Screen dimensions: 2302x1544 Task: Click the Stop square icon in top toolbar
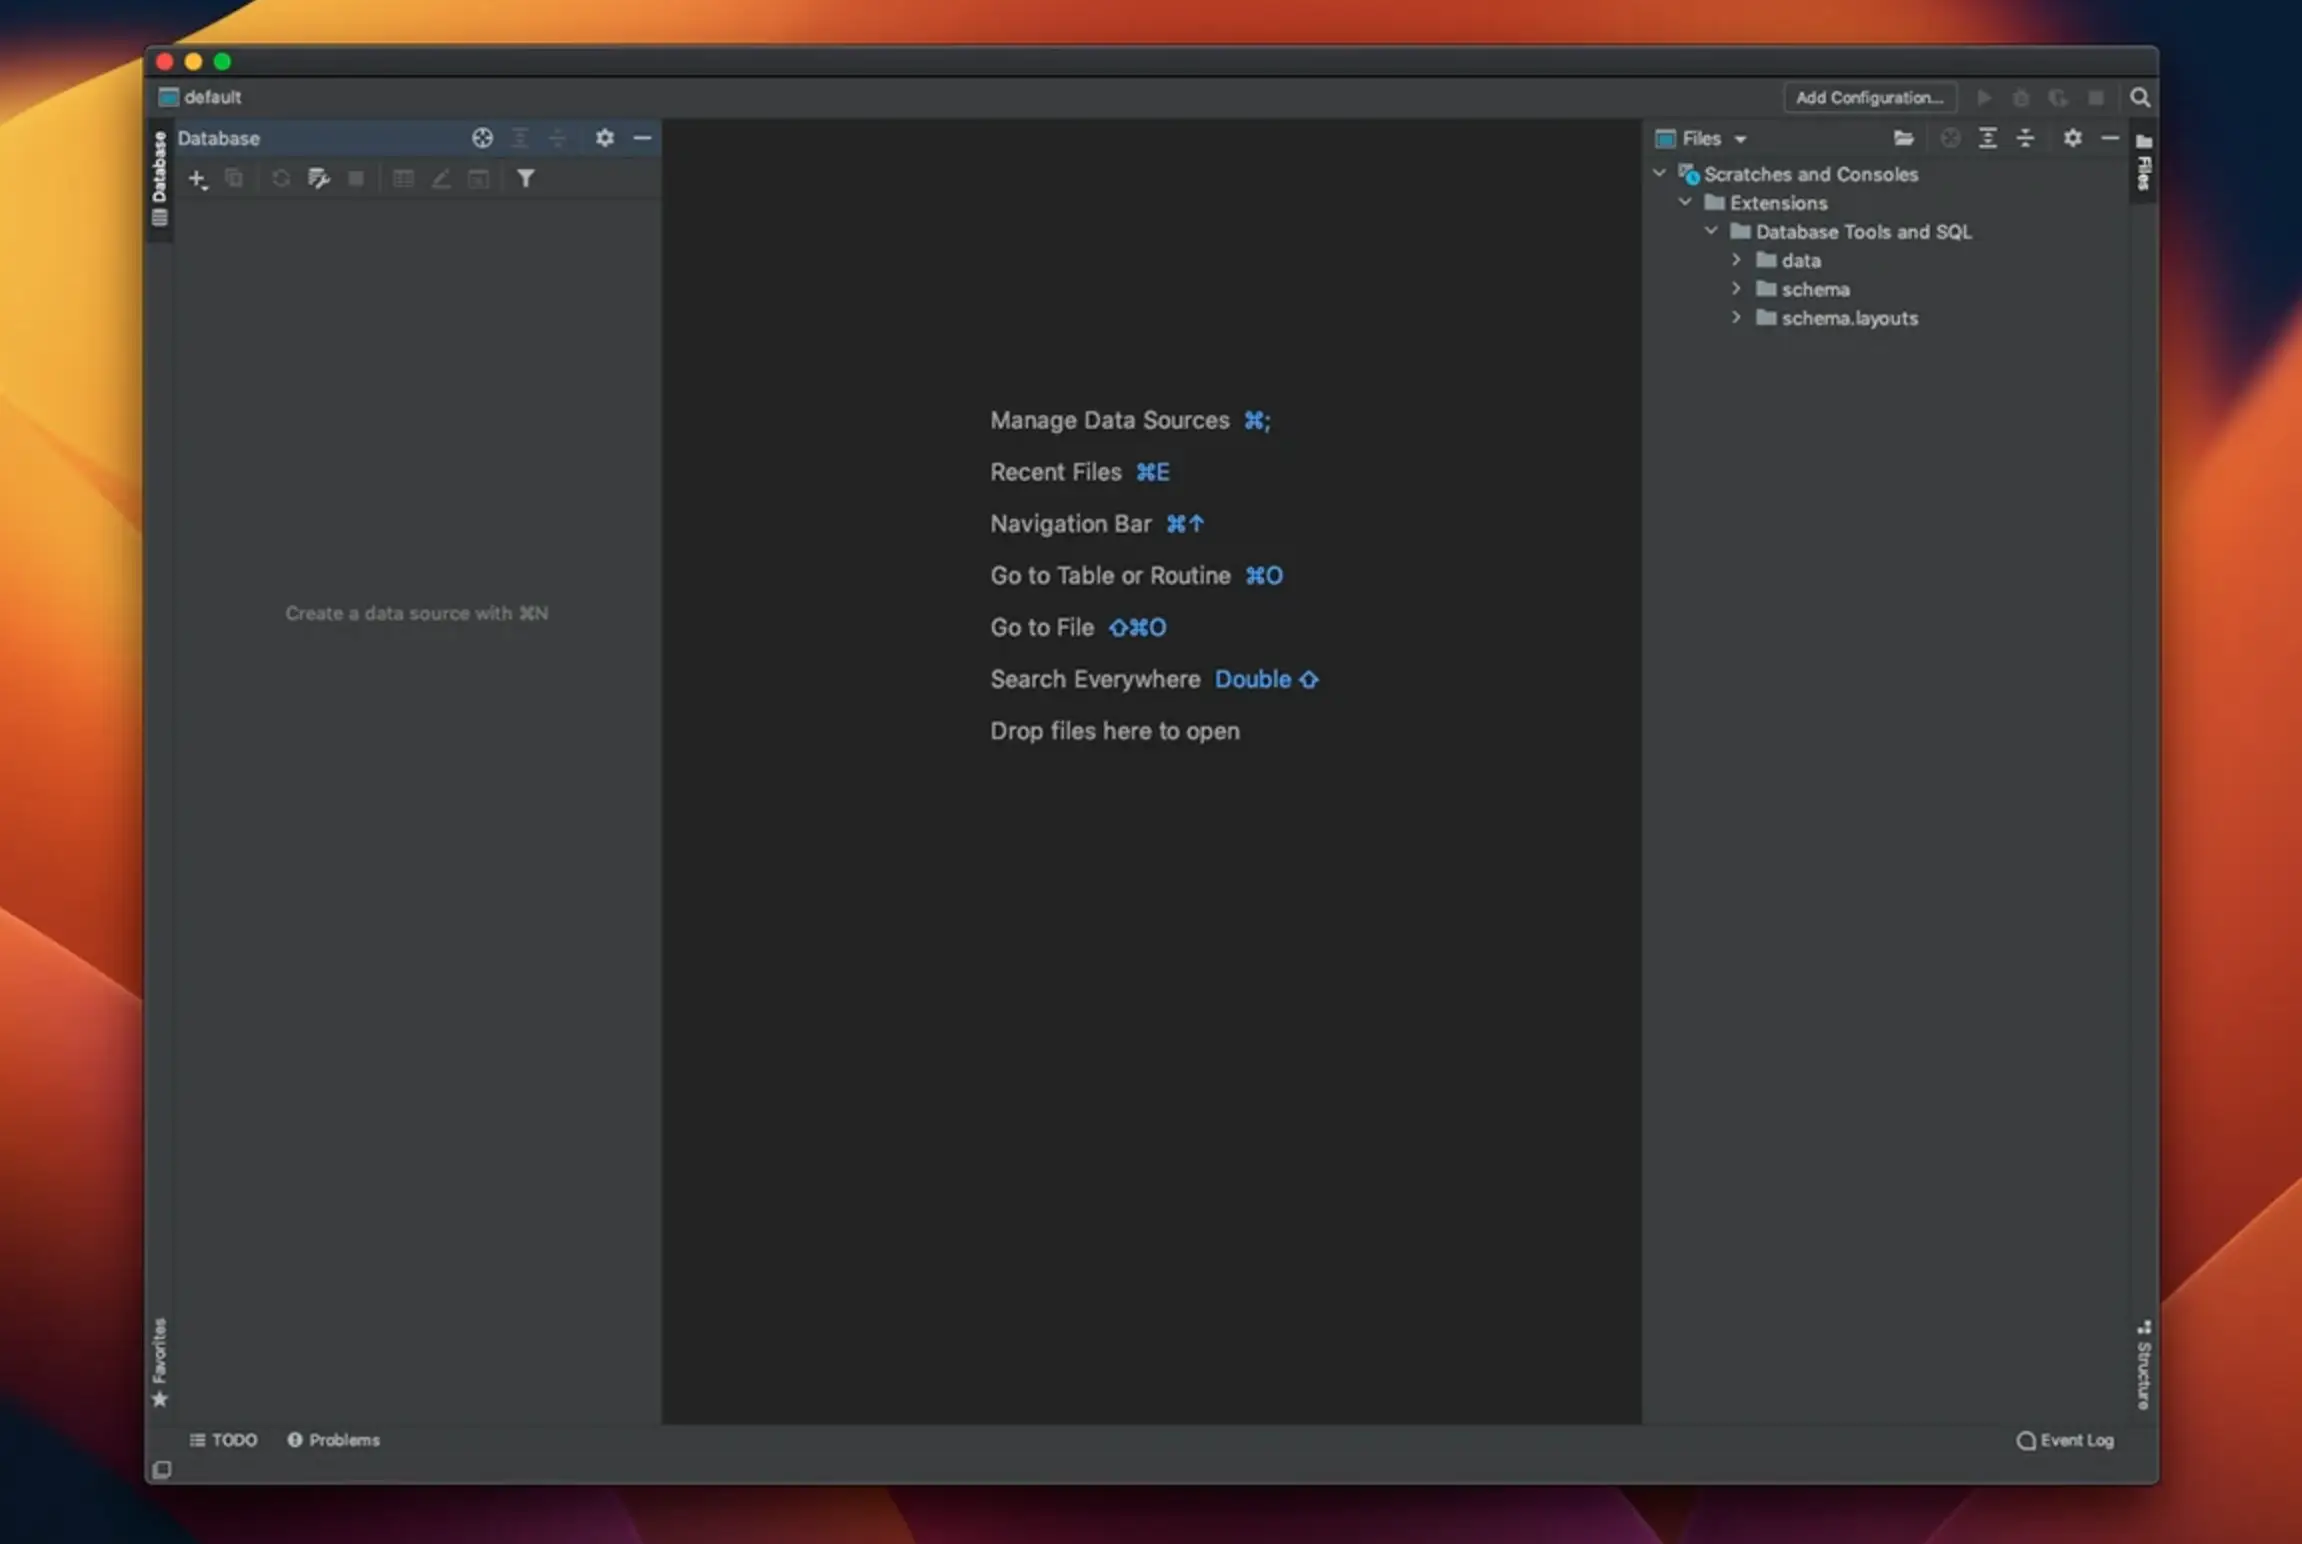point(2096,97)
